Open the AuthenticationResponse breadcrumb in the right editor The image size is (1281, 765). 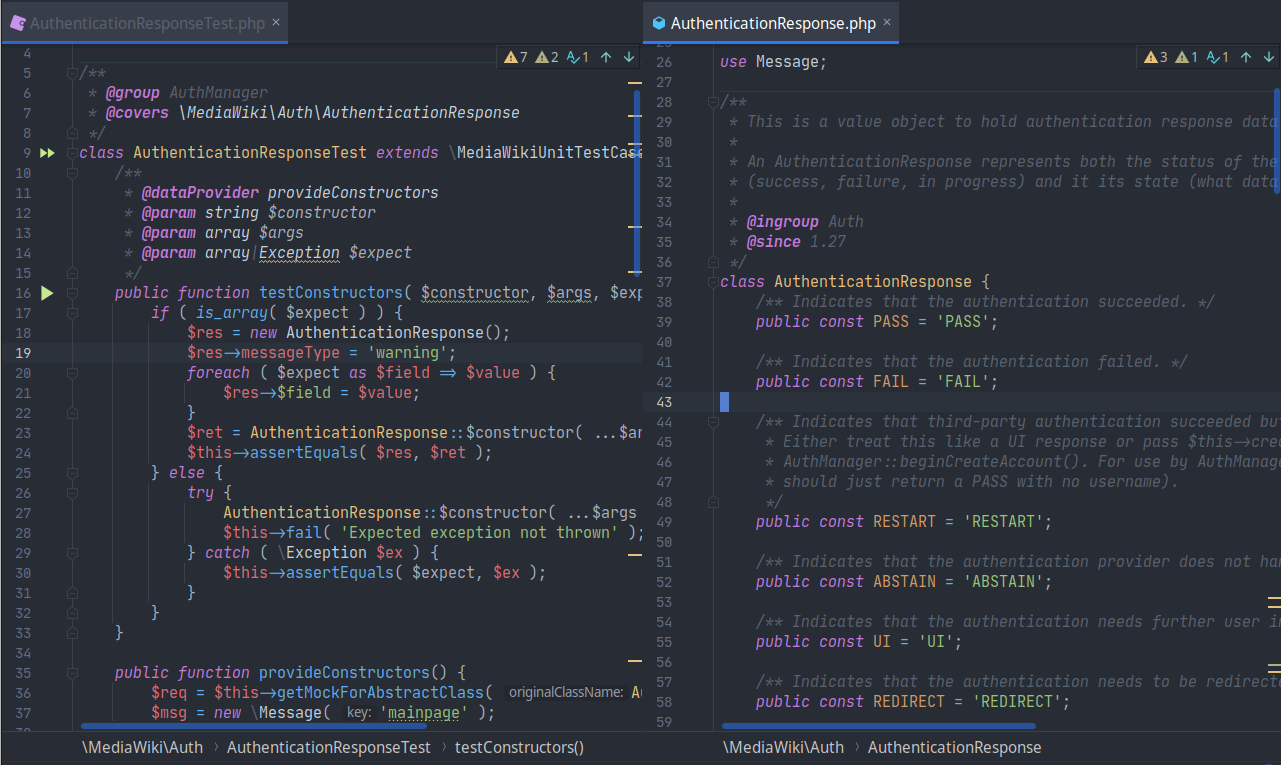(954, 747)
